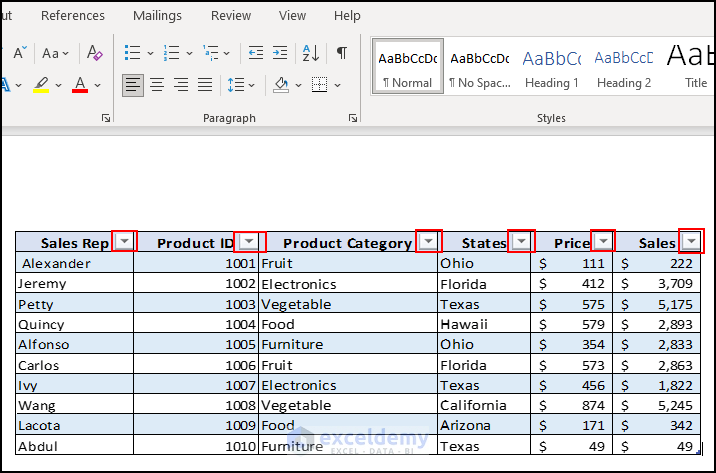Open the Borders dropdown arrow
Screen dimensions: 716x473
click(337, 85)
